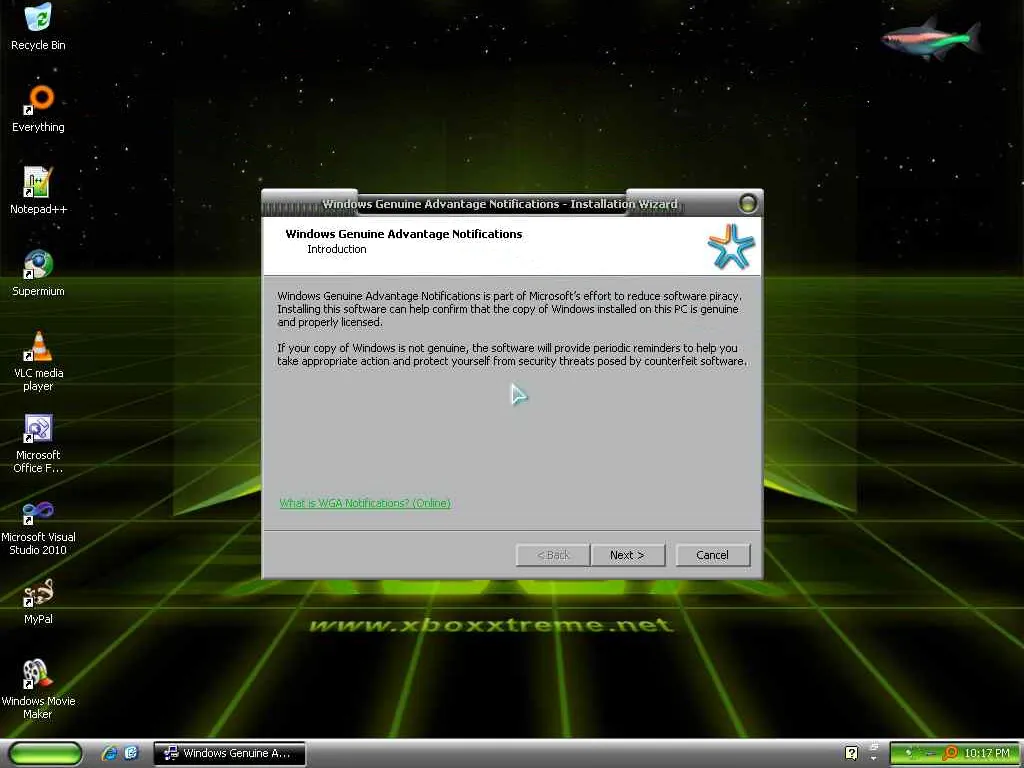Open the MyPal browser shortcut
Viewport: 1024px width, 768px height.
coord(39,601)
